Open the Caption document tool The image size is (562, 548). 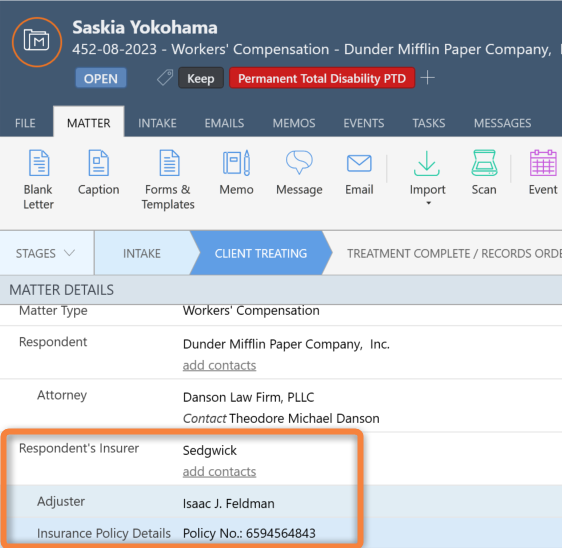pos(99,173)
